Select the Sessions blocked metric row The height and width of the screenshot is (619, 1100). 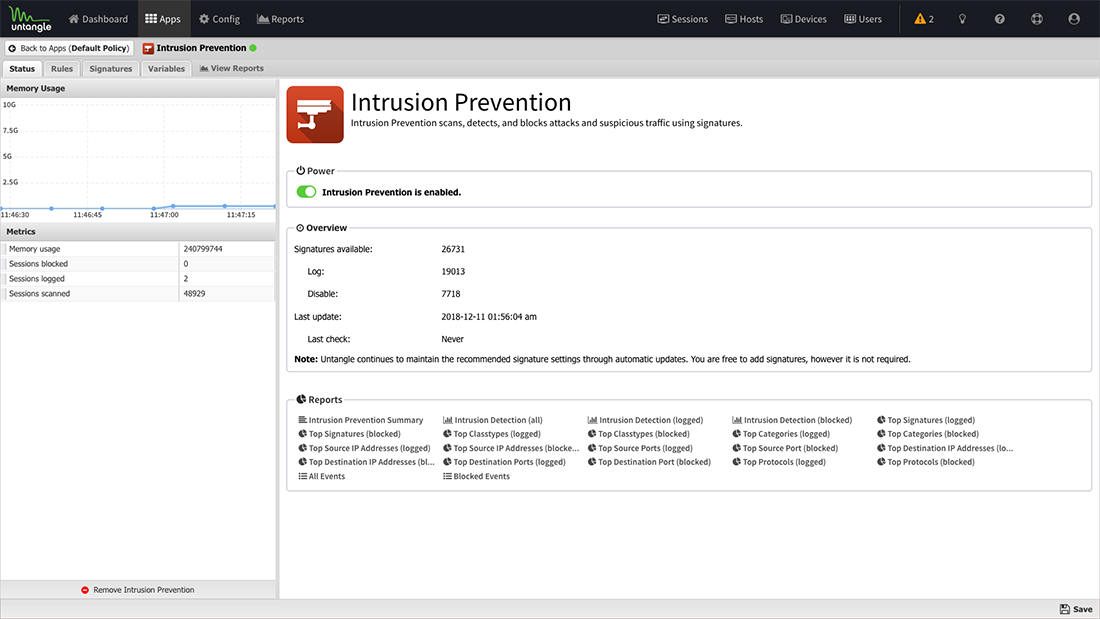pyautogui.click(x=138, y=264)
